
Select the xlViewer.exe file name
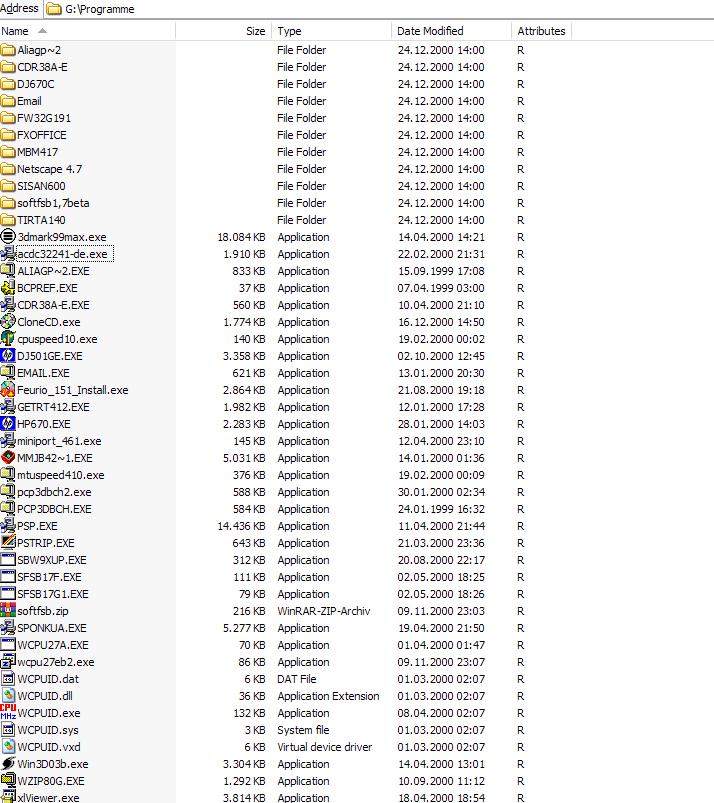(x=48, y=797)
